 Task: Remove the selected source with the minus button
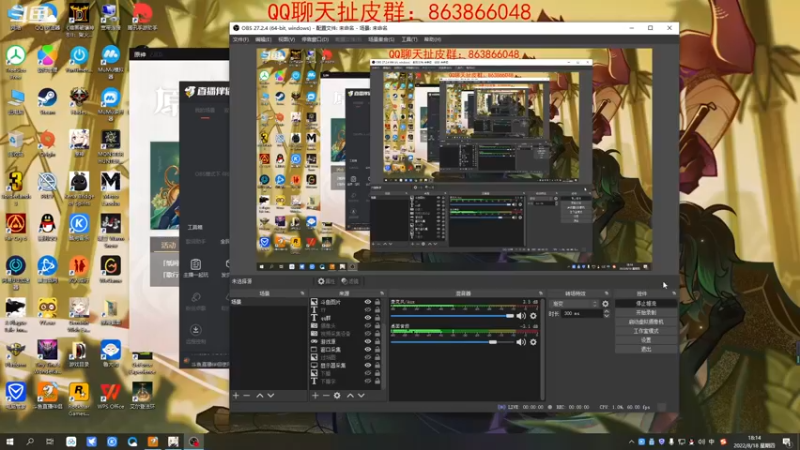pyautogui.click(x=326, y=395)
